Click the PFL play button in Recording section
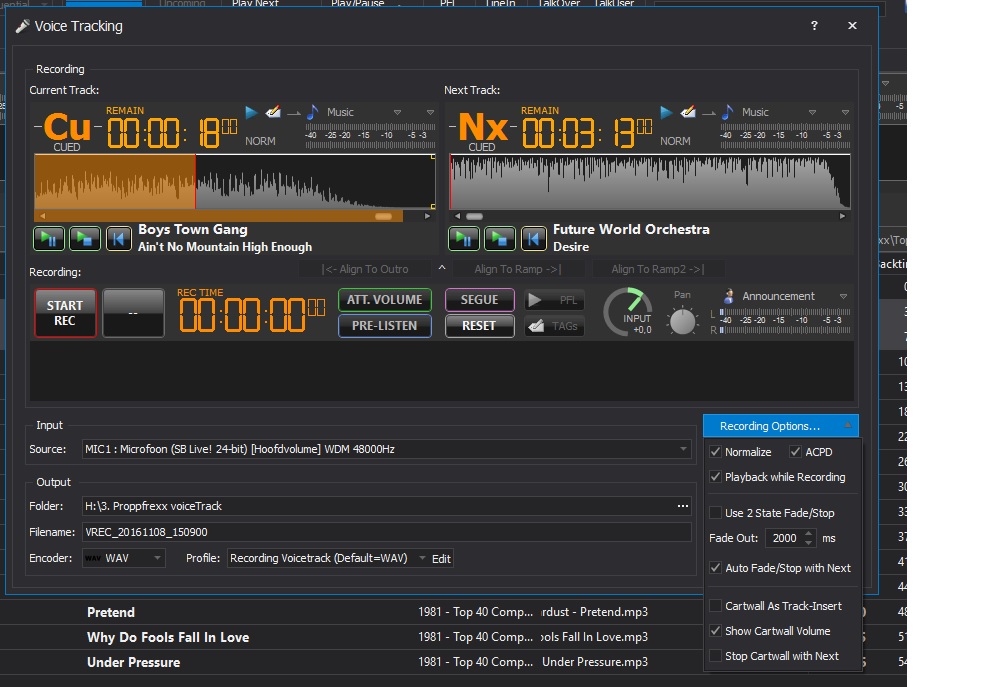 coord(554,300)
